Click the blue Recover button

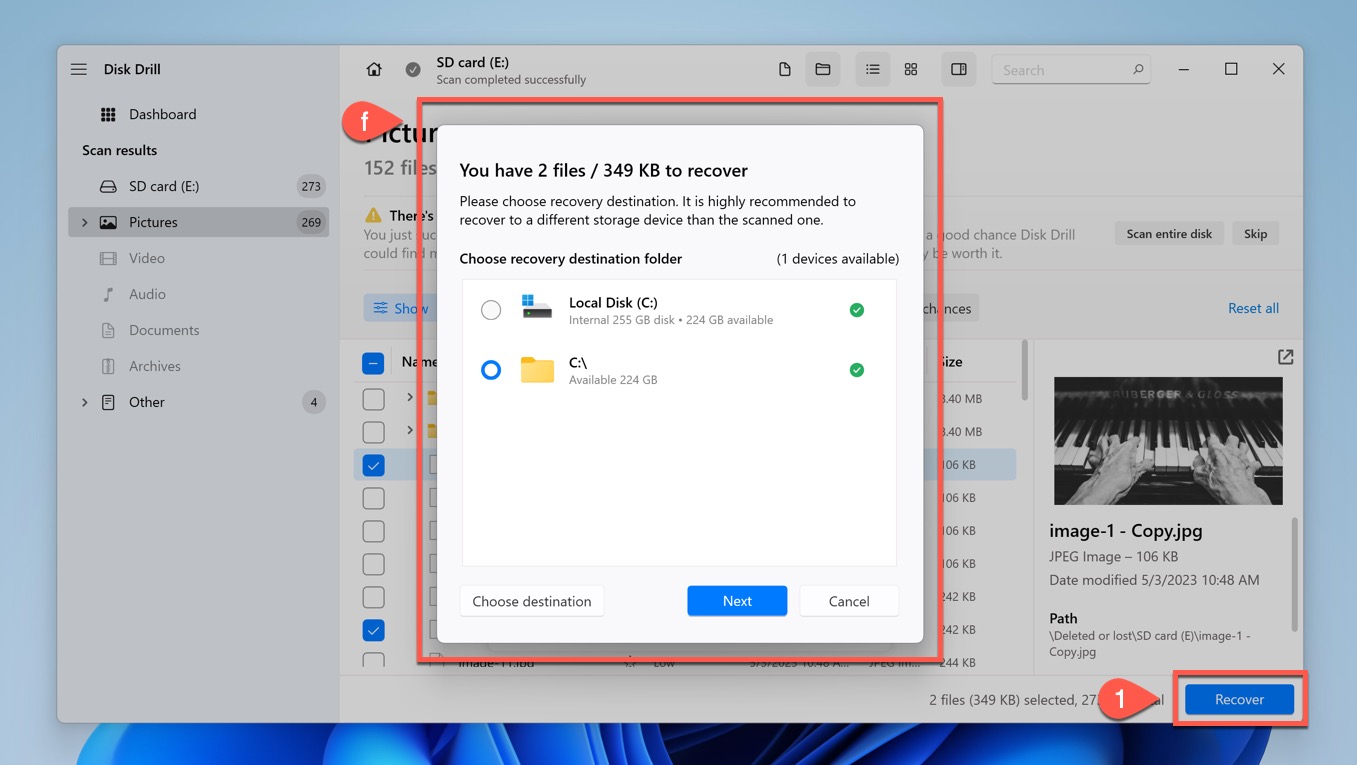1239,699
